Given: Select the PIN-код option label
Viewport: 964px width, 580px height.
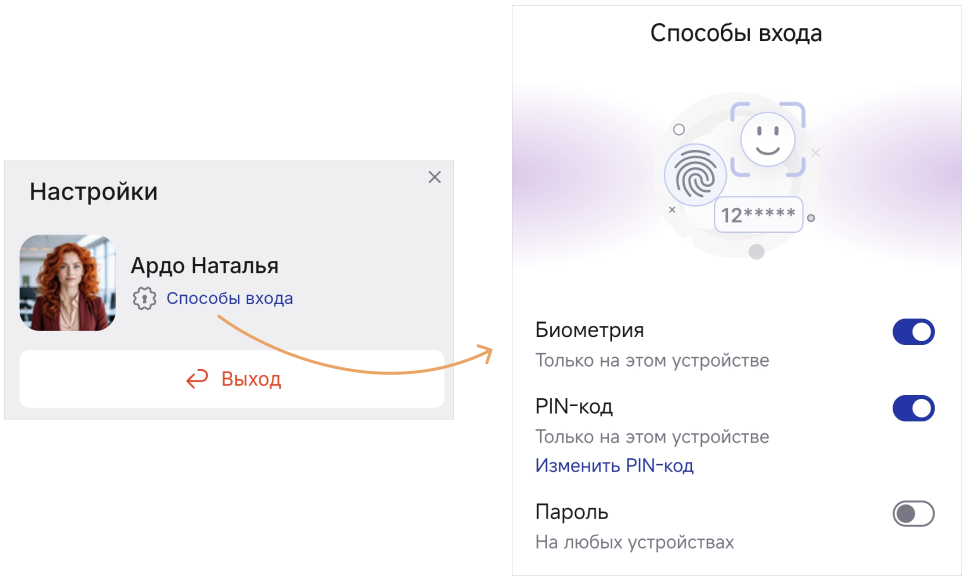Looking at the screenshot, I should click(x=574, y=407).
